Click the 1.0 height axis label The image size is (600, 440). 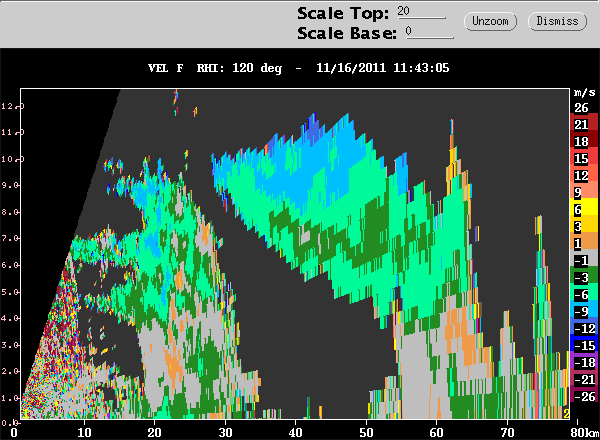coord(10,398)
